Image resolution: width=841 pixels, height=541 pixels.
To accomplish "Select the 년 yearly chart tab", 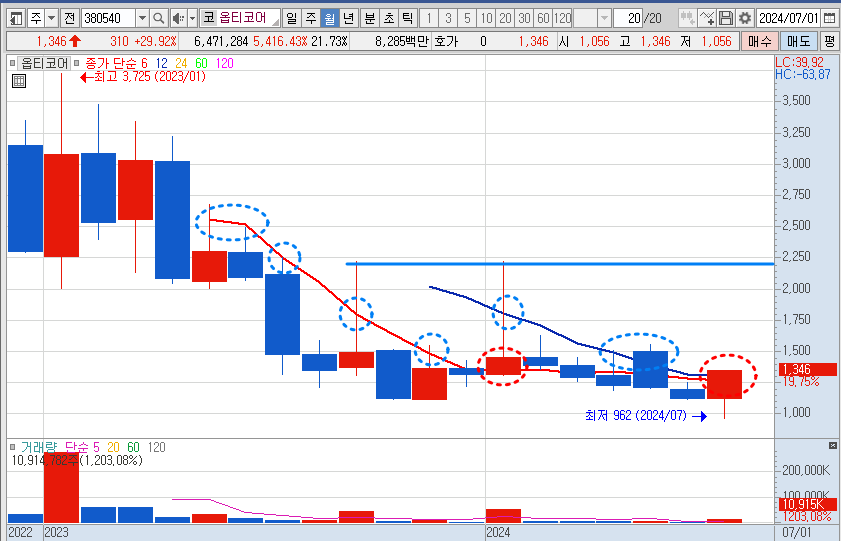I will (x=349, y=18).
